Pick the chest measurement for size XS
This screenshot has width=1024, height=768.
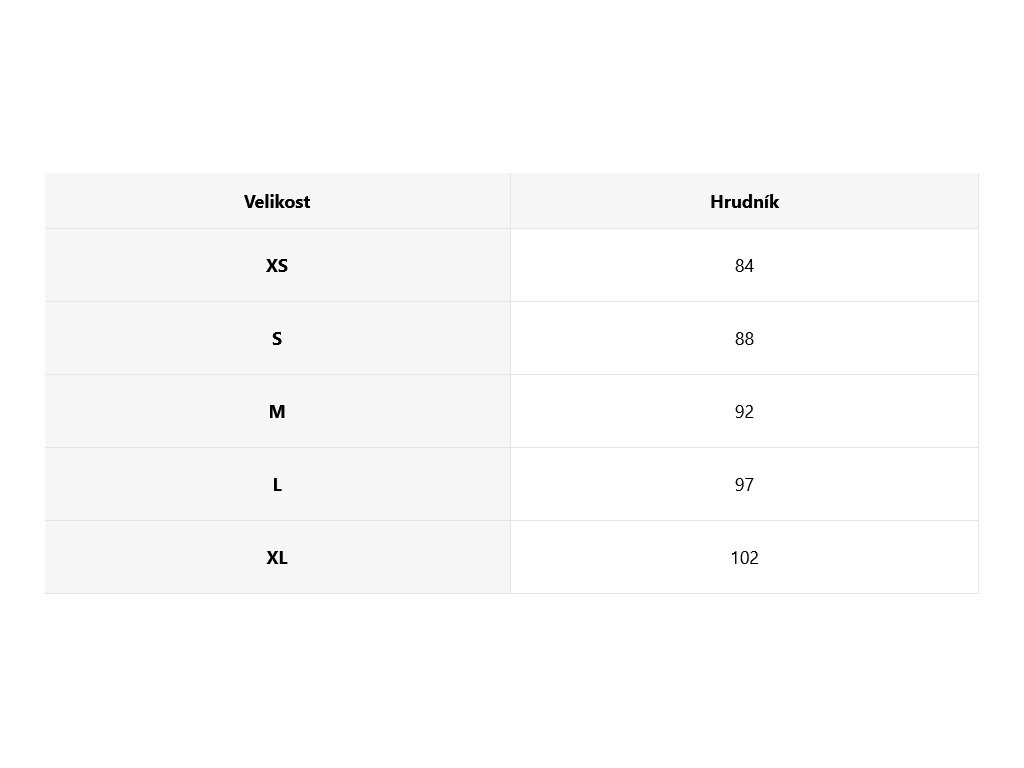[x=744, y=266]
